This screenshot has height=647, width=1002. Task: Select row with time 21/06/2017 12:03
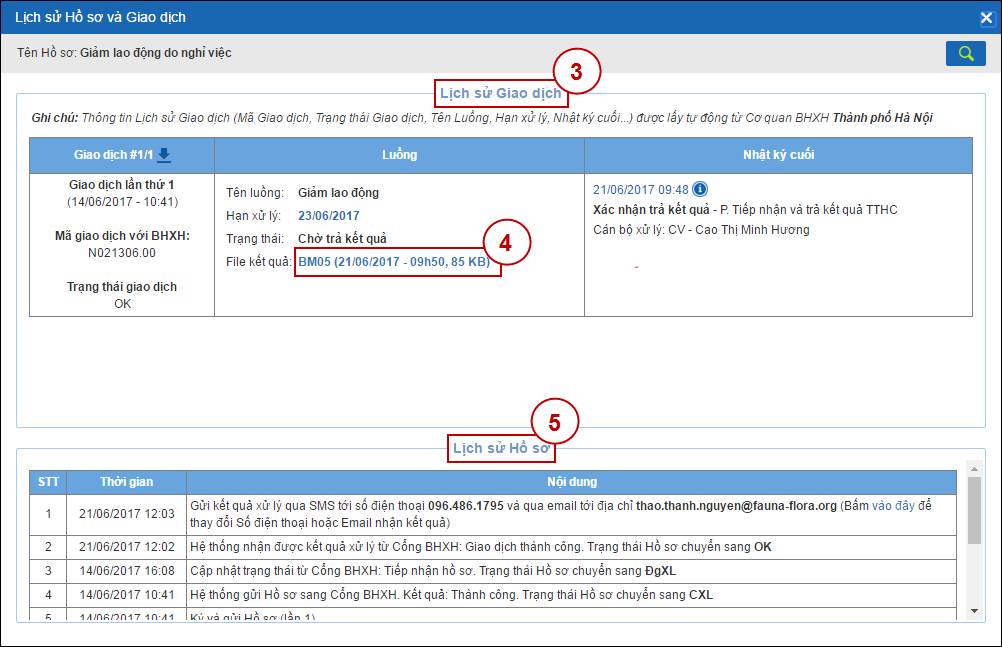[x=493, y=515]
